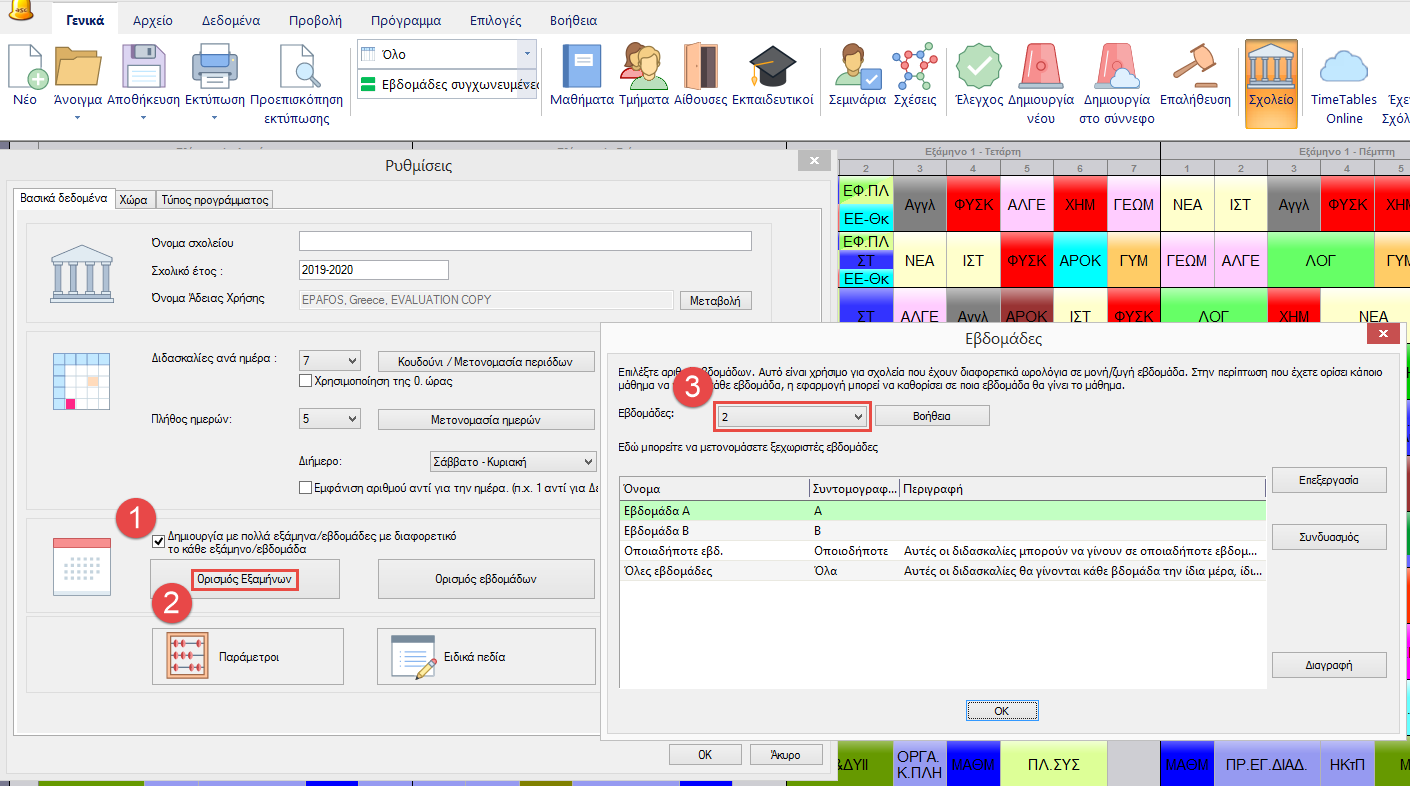Open the Τμήματα (Classes) icon
The image size is (1410, 786).
(644, 68)
